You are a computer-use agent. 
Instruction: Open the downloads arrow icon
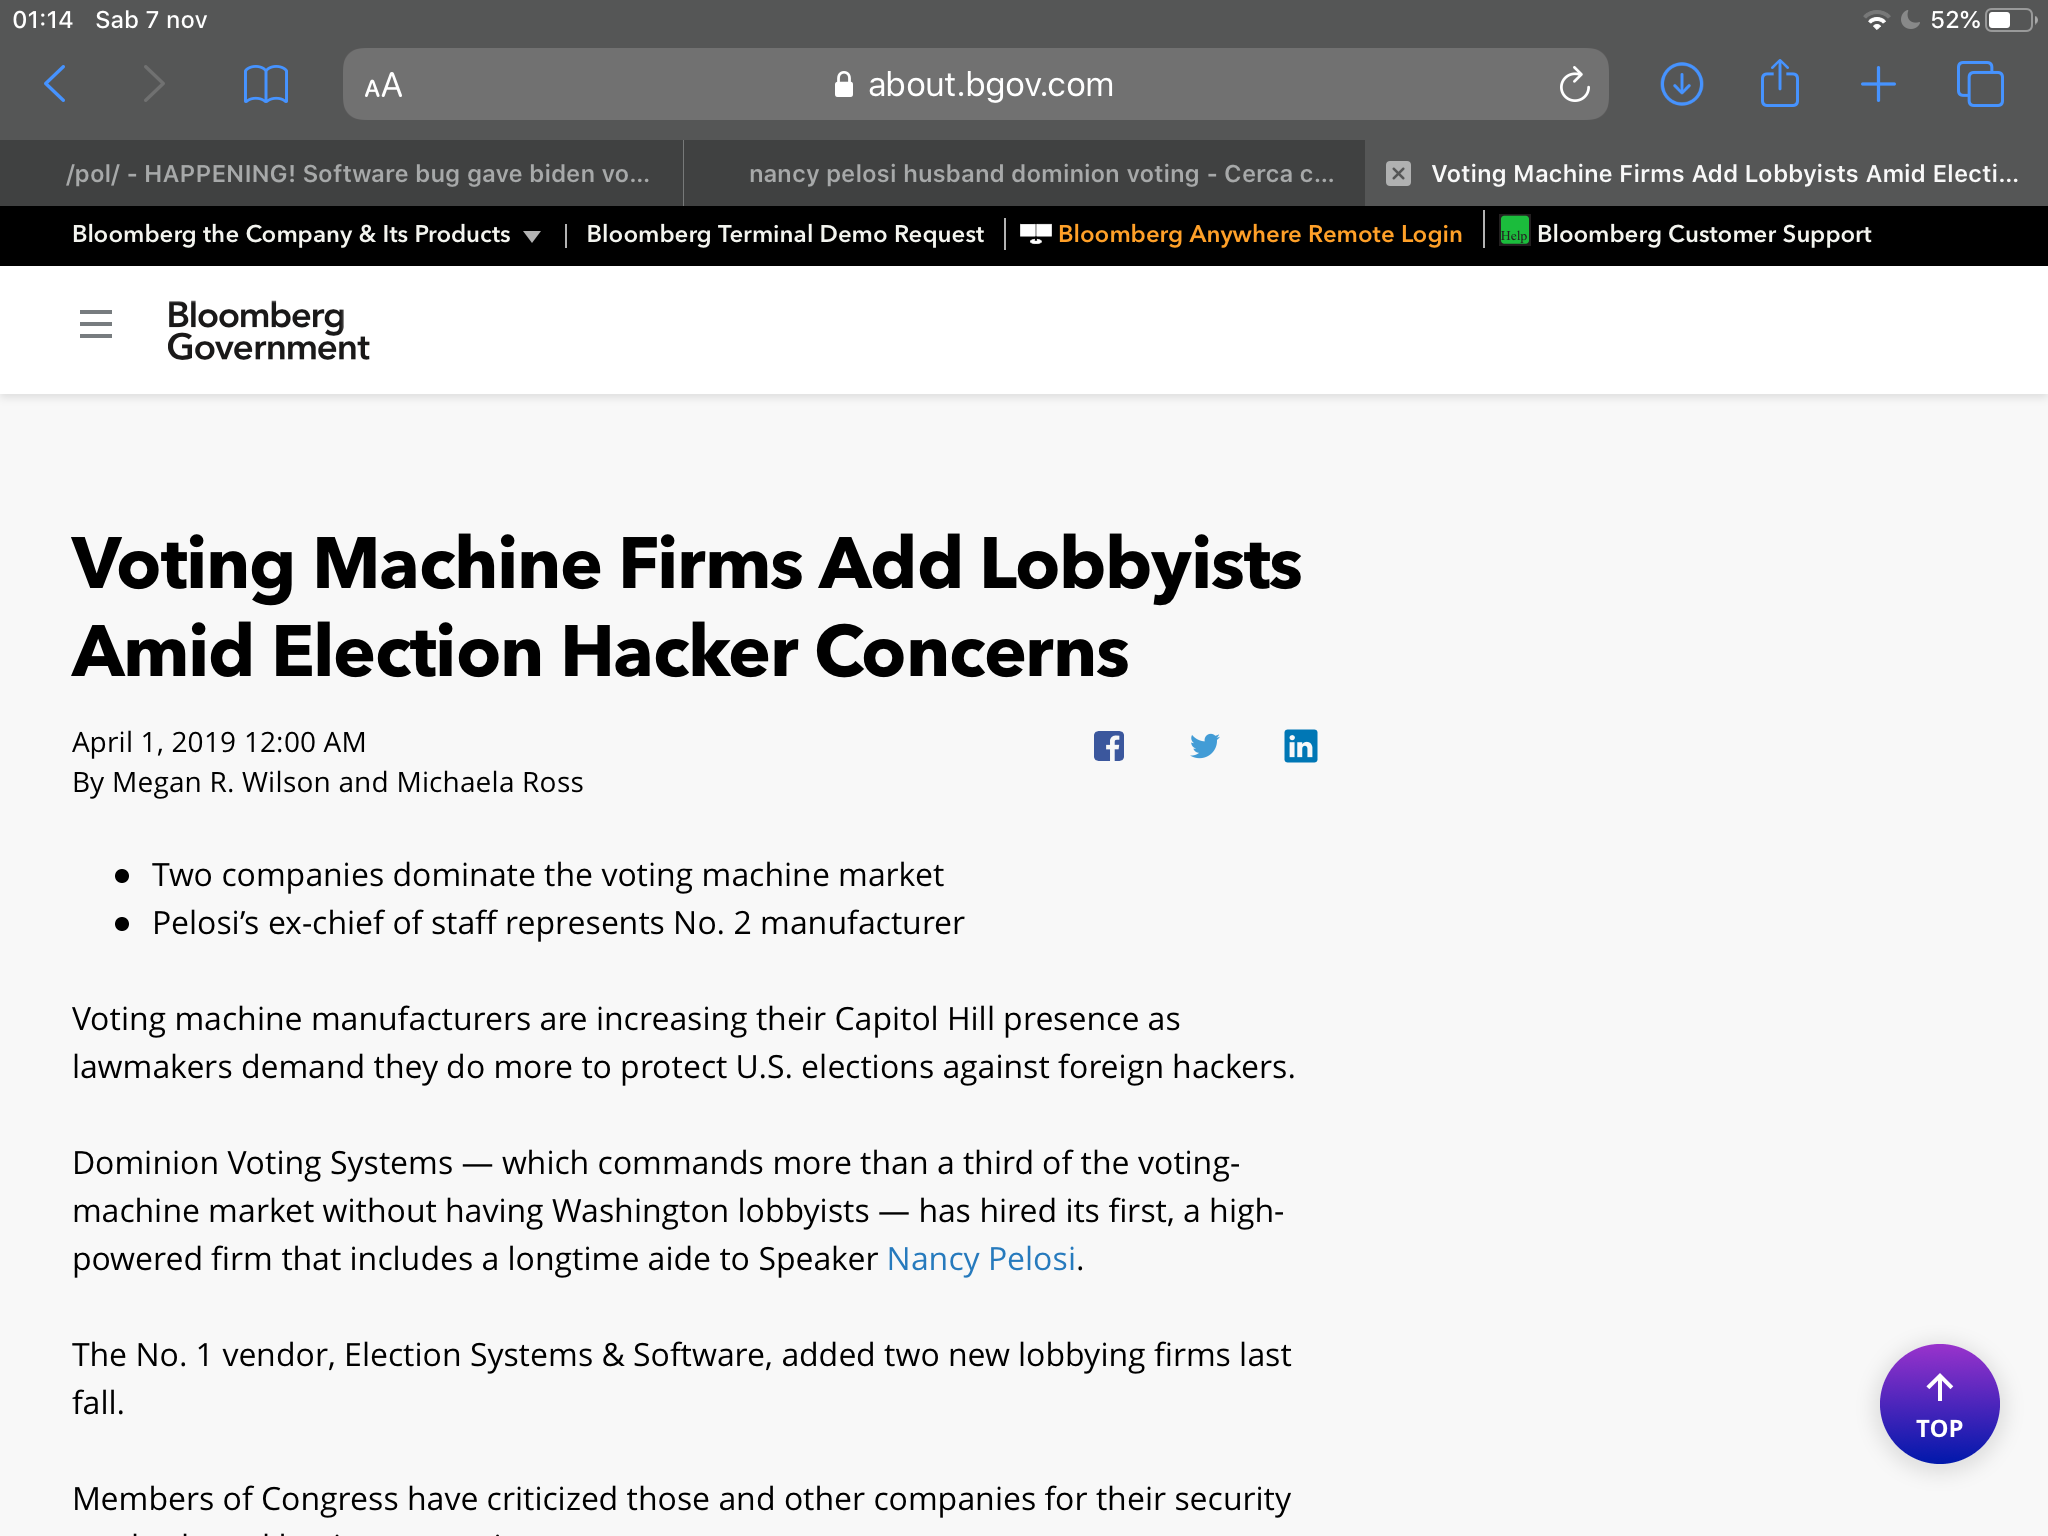1681,84
